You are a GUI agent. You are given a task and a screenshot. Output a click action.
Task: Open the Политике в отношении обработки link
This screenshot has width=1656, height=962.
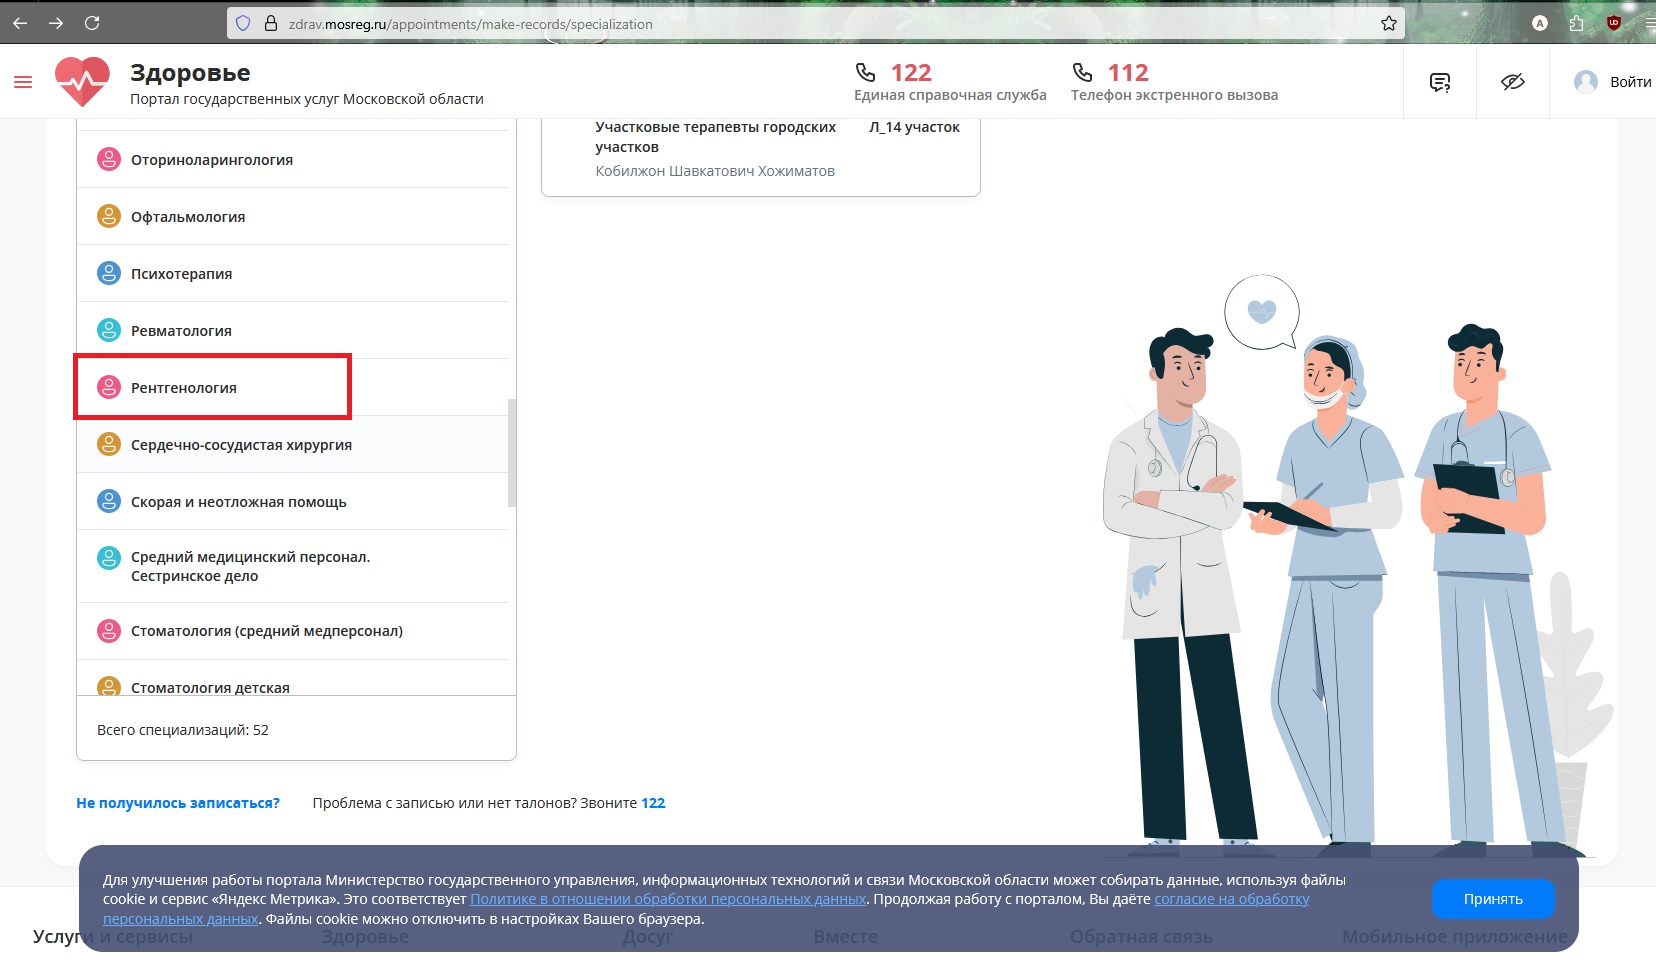668,899
